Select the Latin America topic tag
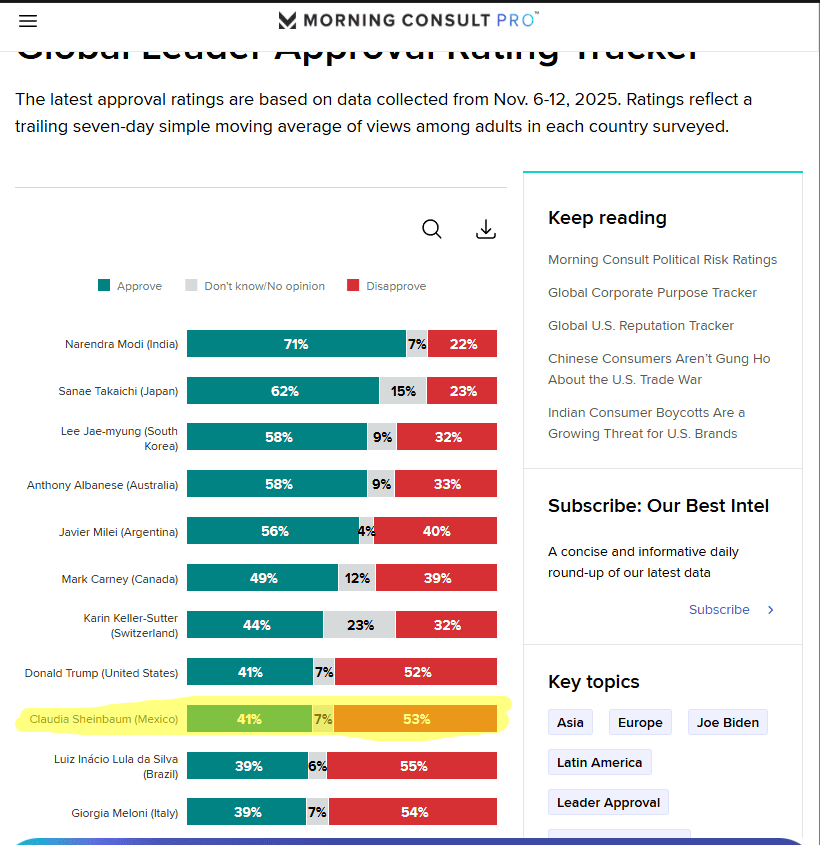820x845 pixels. (x=600, y=763)
